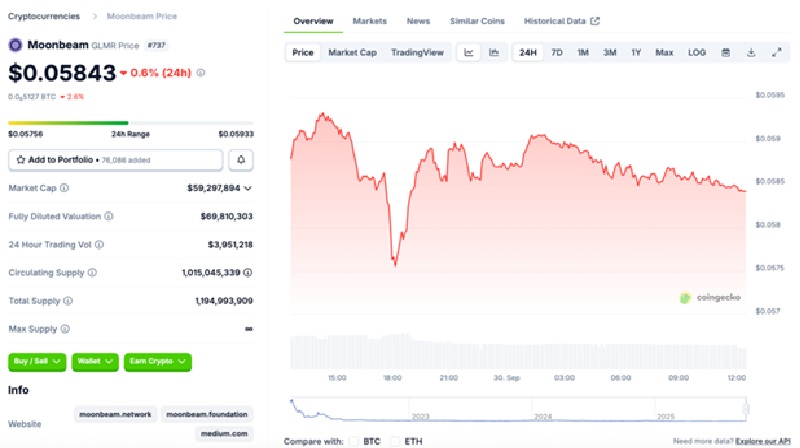Click the price alert bell icon
The image size is (800, 448).
click(x=241, y=159)
